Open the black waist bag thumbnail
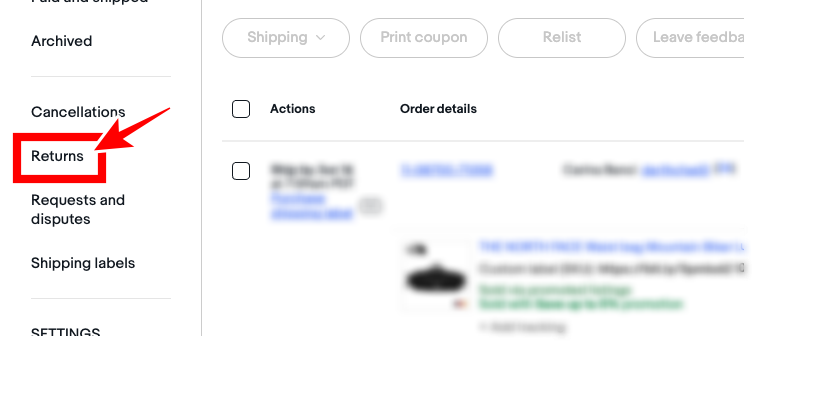 pyautogui.click(x=436, y=276)
